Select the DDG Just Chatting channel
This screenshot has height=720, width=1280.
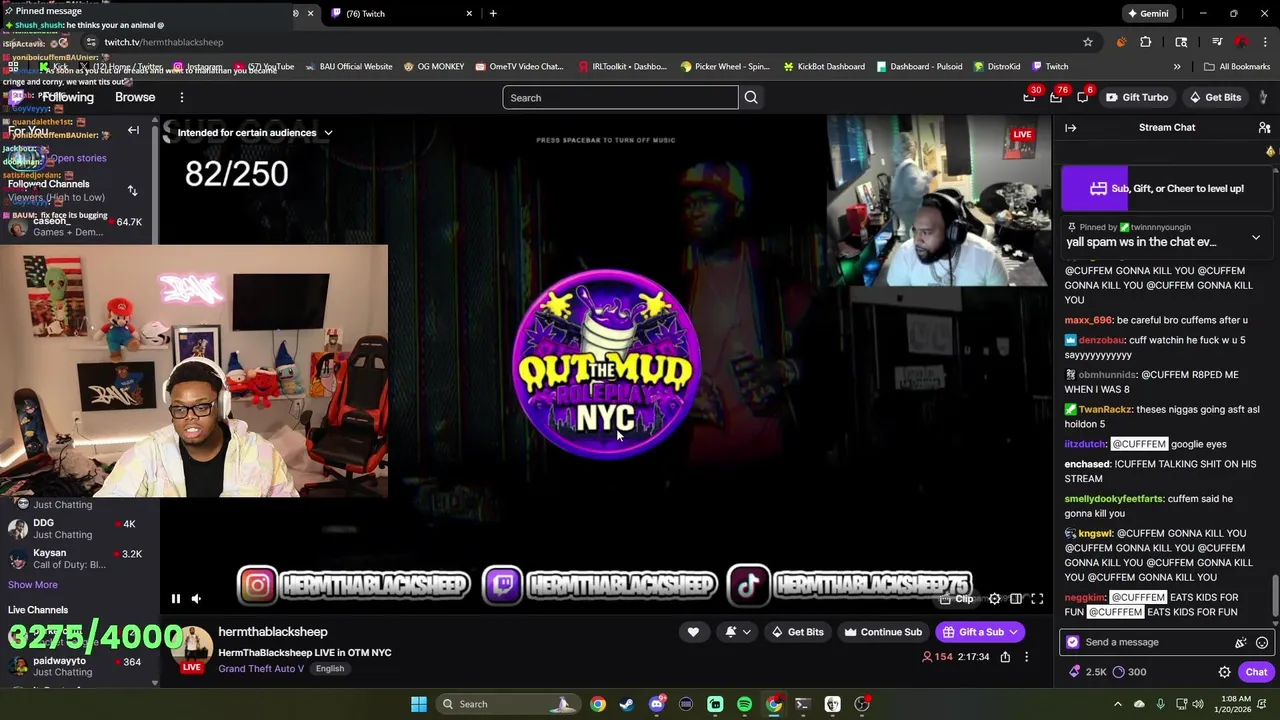(76, 528)
